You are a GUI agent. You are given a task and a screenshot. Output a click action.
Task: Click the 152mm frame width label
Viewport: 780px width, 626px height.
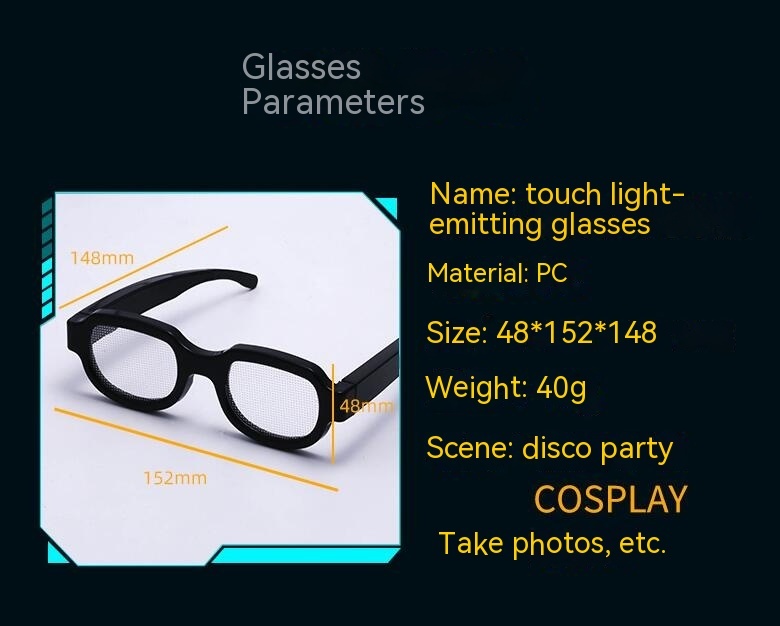(x=175, y=478)
